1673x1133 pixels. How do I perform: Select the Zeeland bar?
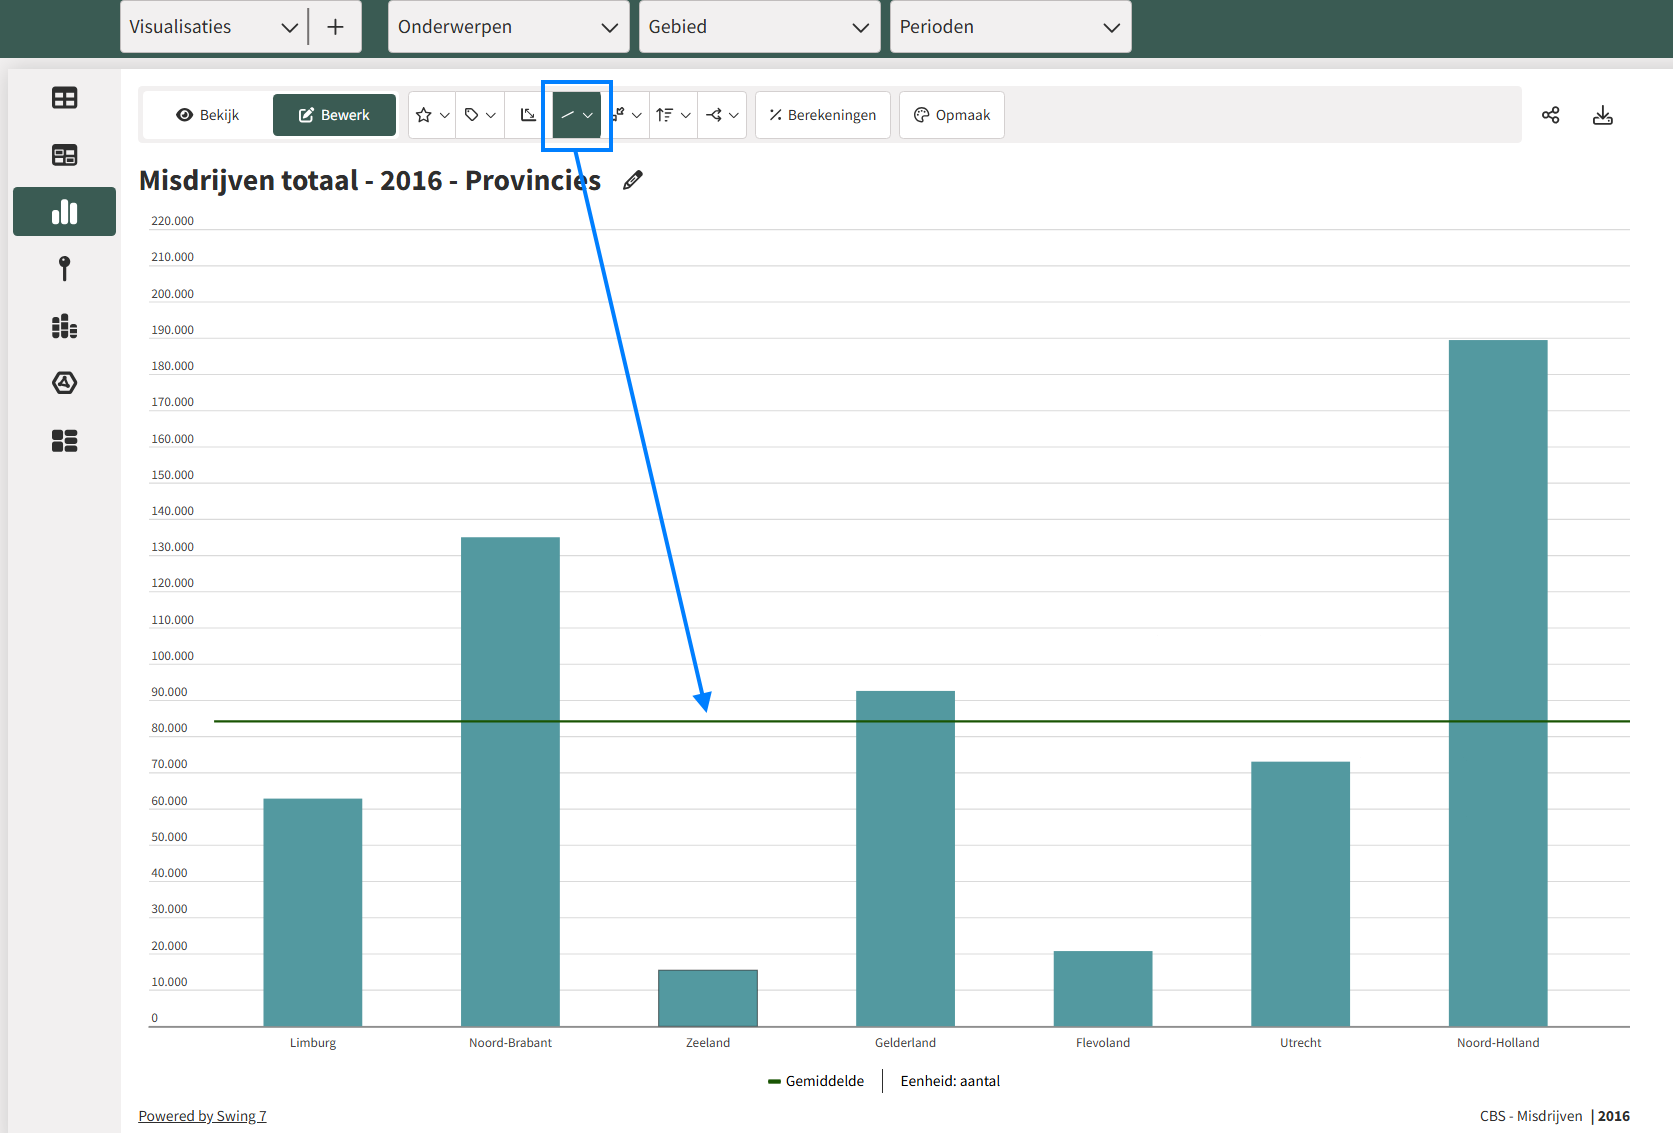point(708,998)
